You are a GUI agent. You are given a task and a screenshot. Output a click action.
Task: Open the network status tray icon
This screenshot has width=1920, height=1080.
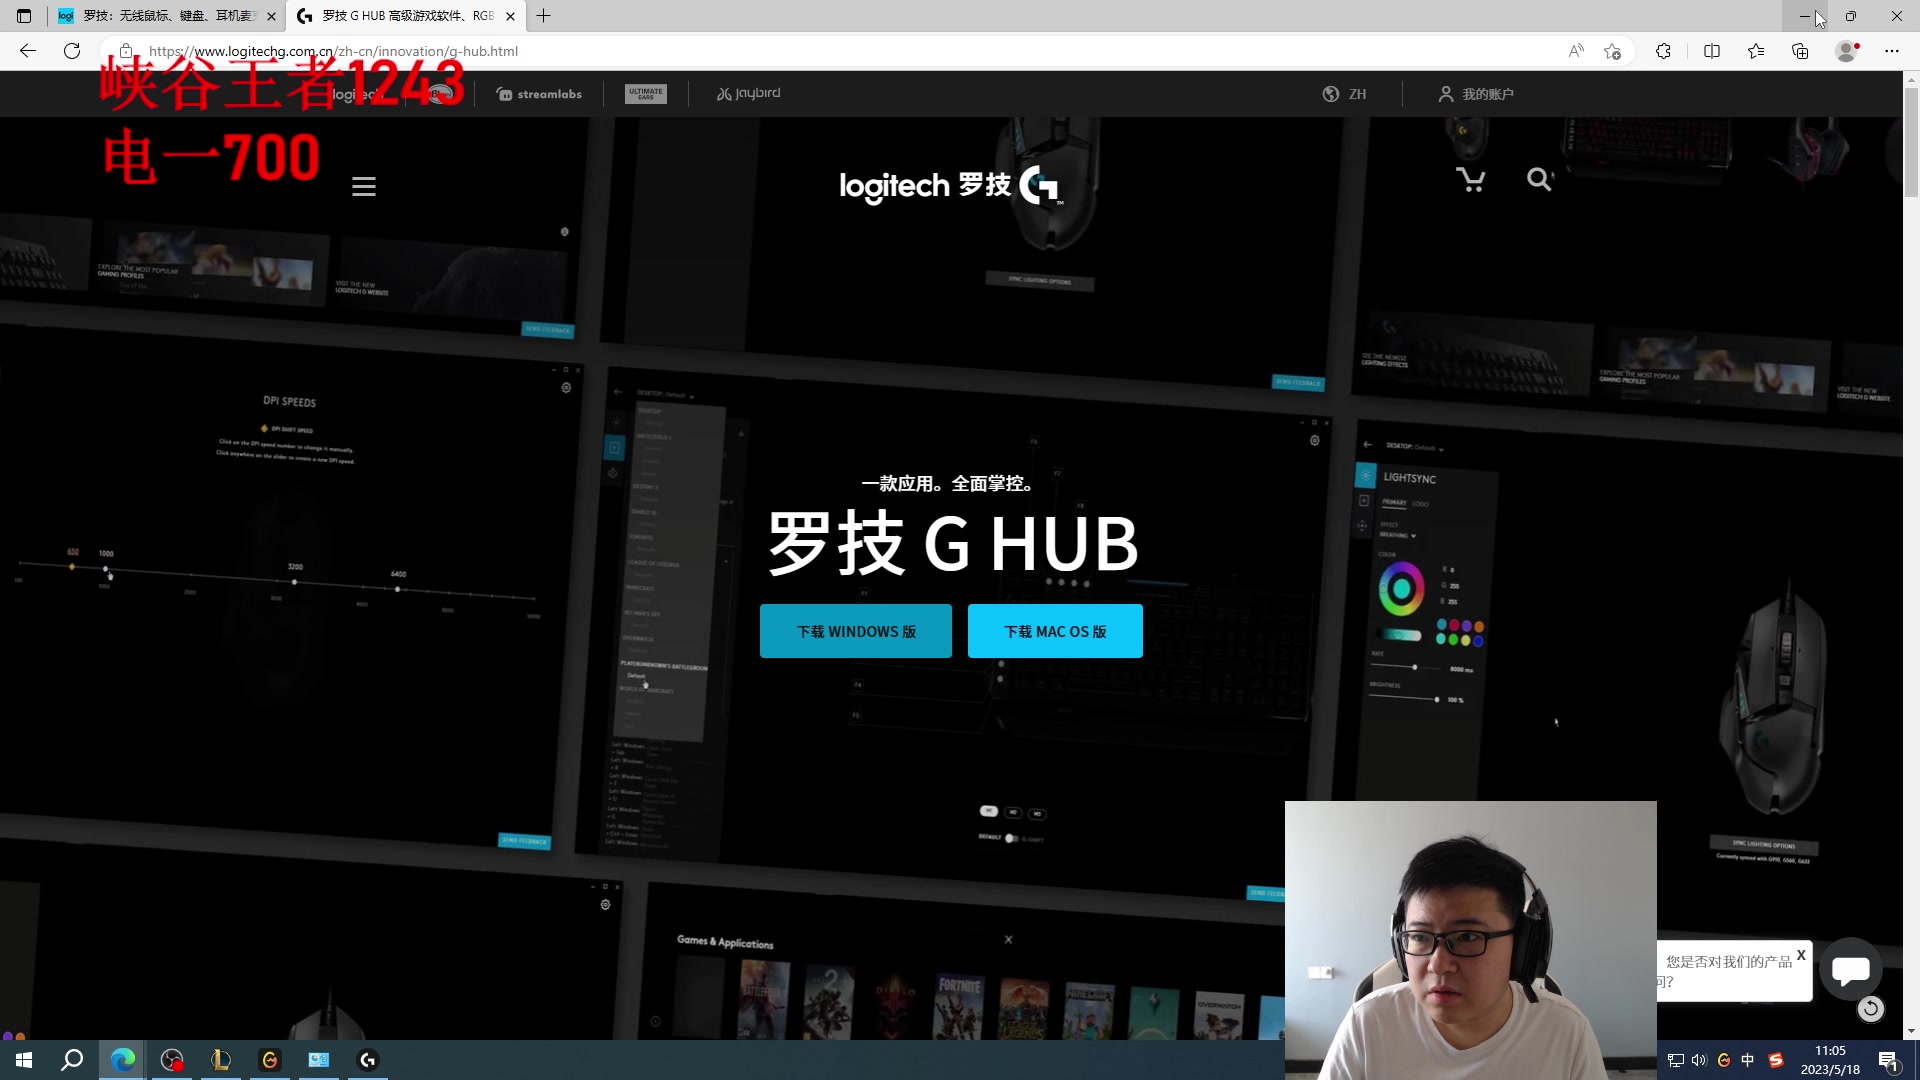tap(1676, 1060)
